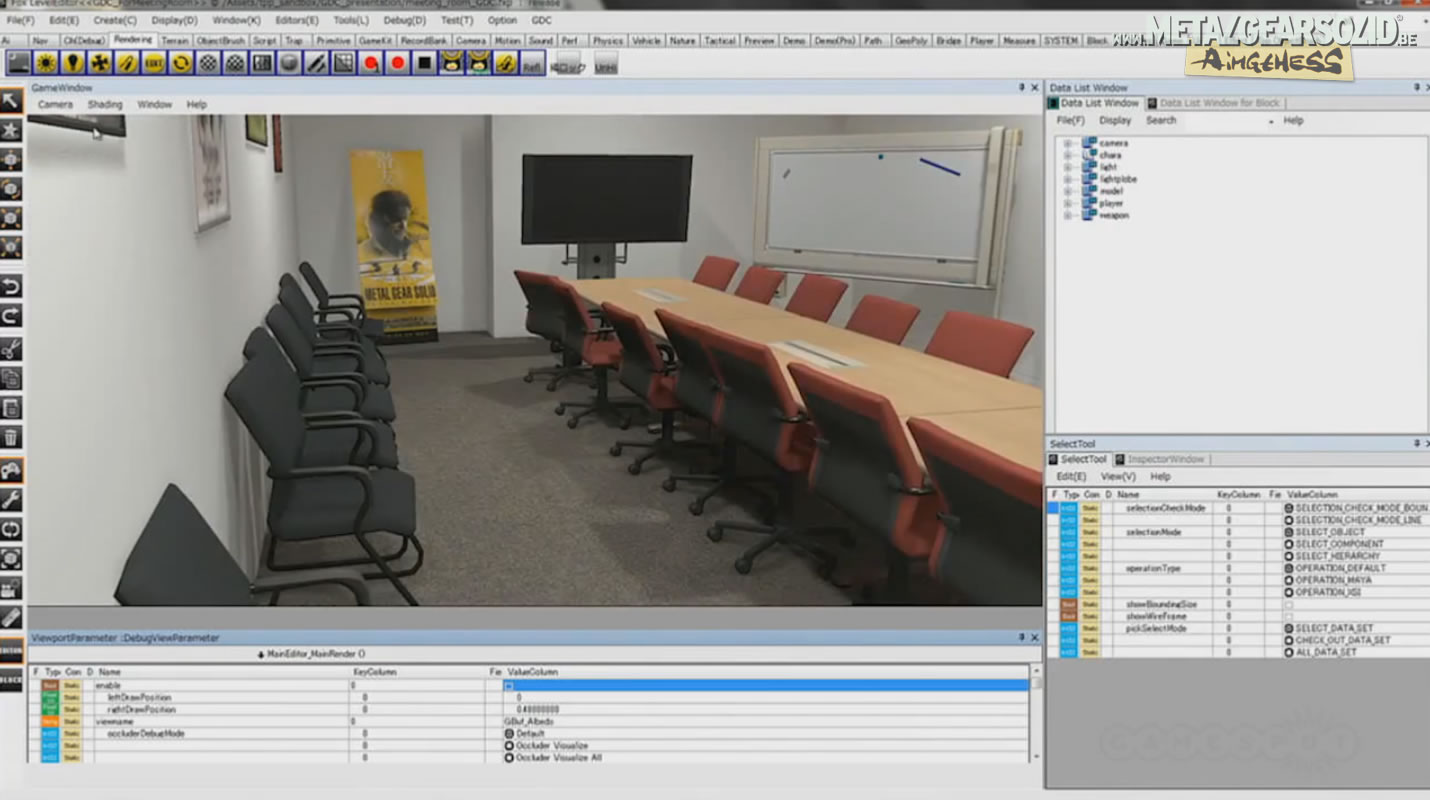This screenshot has height=800, width=1430.
Task: Open Shading menu in GameWindow
Action: [104, 104]
